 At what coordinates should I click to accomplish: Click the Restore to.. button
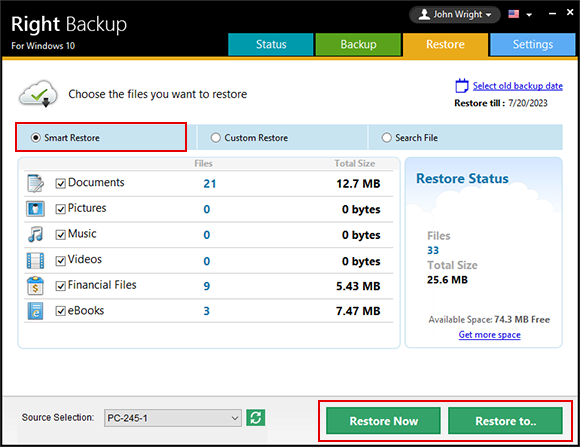pos(505,421)
